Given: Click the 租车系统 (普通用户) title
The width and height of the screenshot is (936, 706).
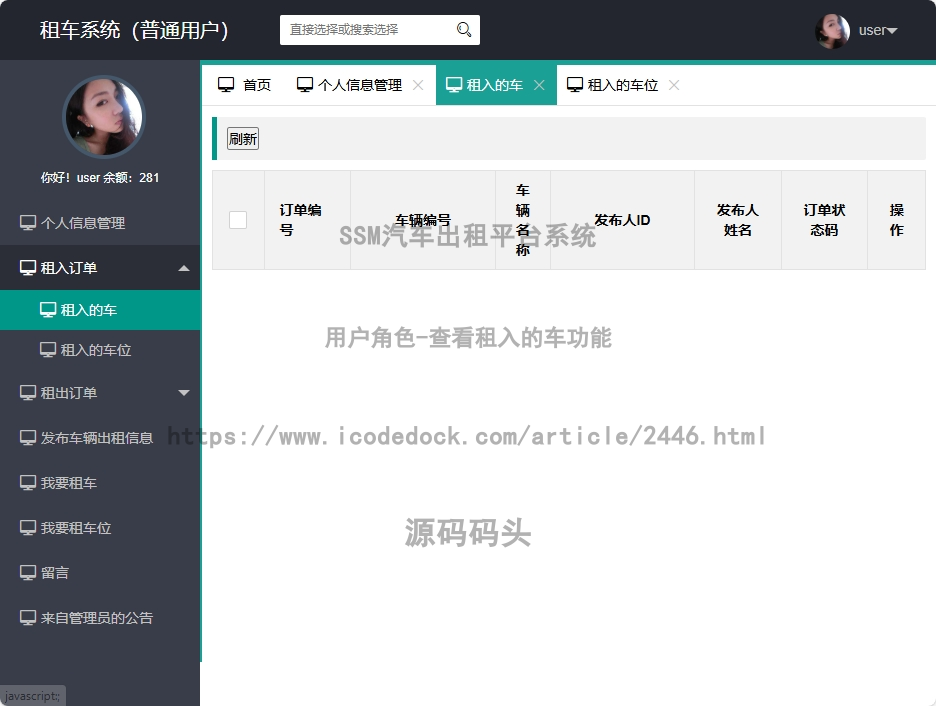Looking at the screenshot, I should [x=134, y=30].
